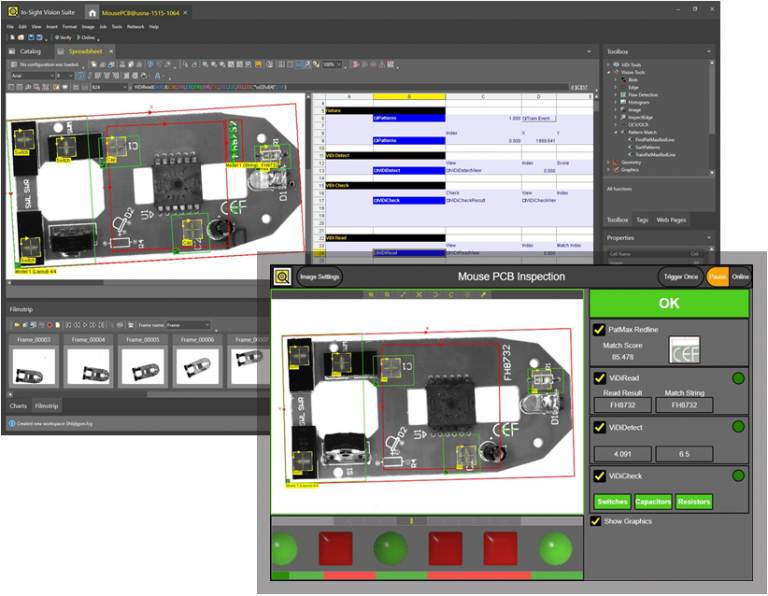Click the orange Pause toggle button
This screenshot has width=768, height=596.
click(x=718, y=277)
